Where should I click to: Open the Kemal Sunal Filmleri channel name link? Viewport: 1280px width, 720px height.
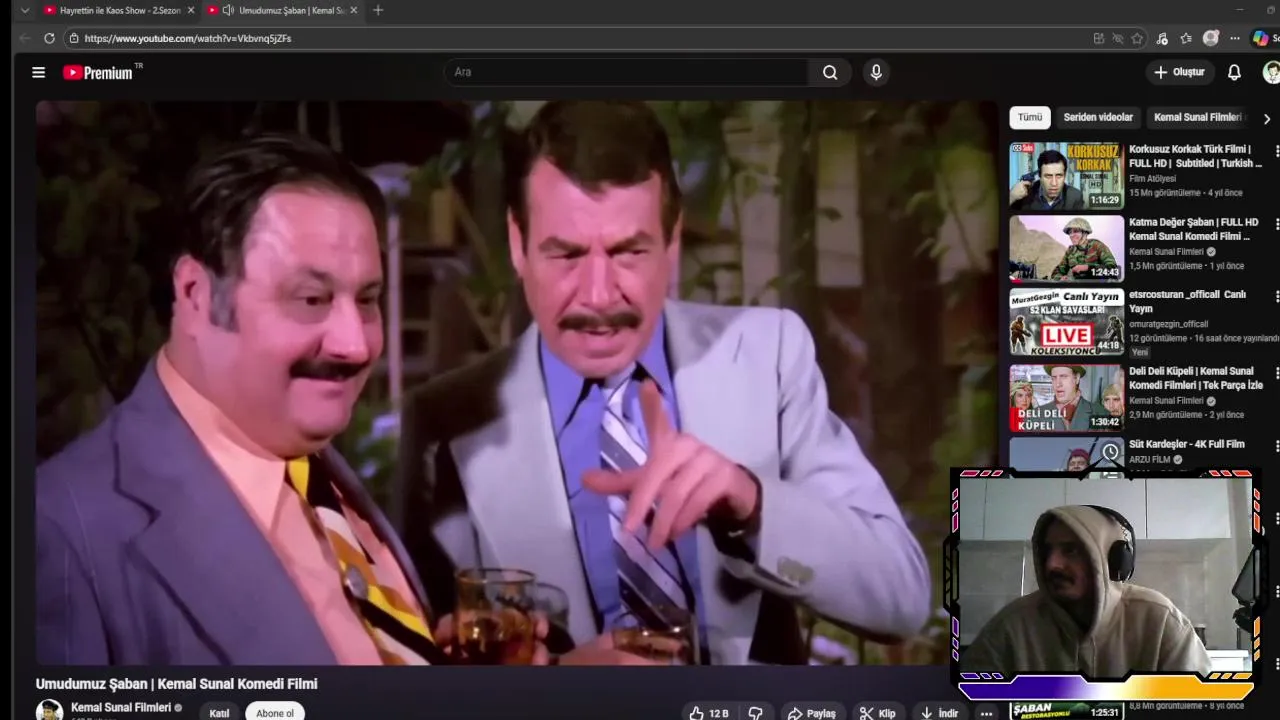click(121, 707)
